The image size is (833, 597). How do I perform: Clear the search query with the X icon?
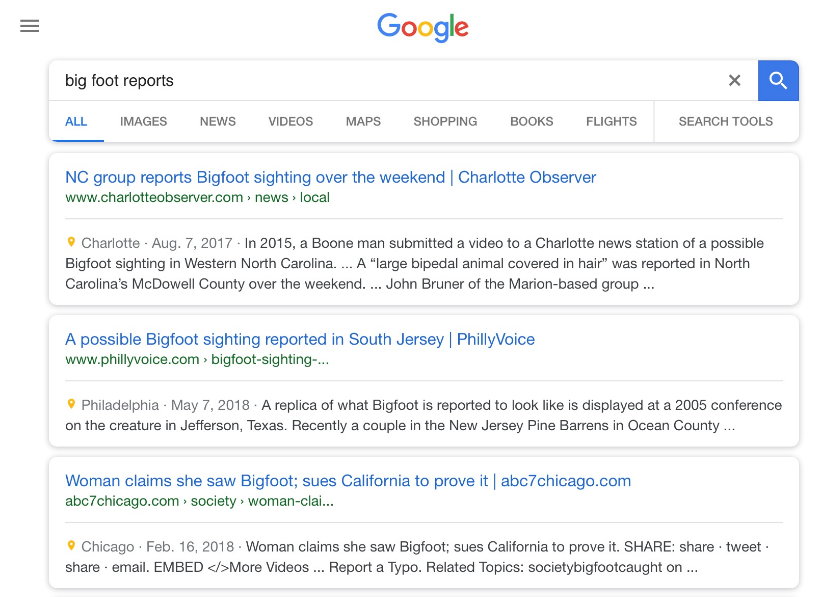tap(734, 80)
